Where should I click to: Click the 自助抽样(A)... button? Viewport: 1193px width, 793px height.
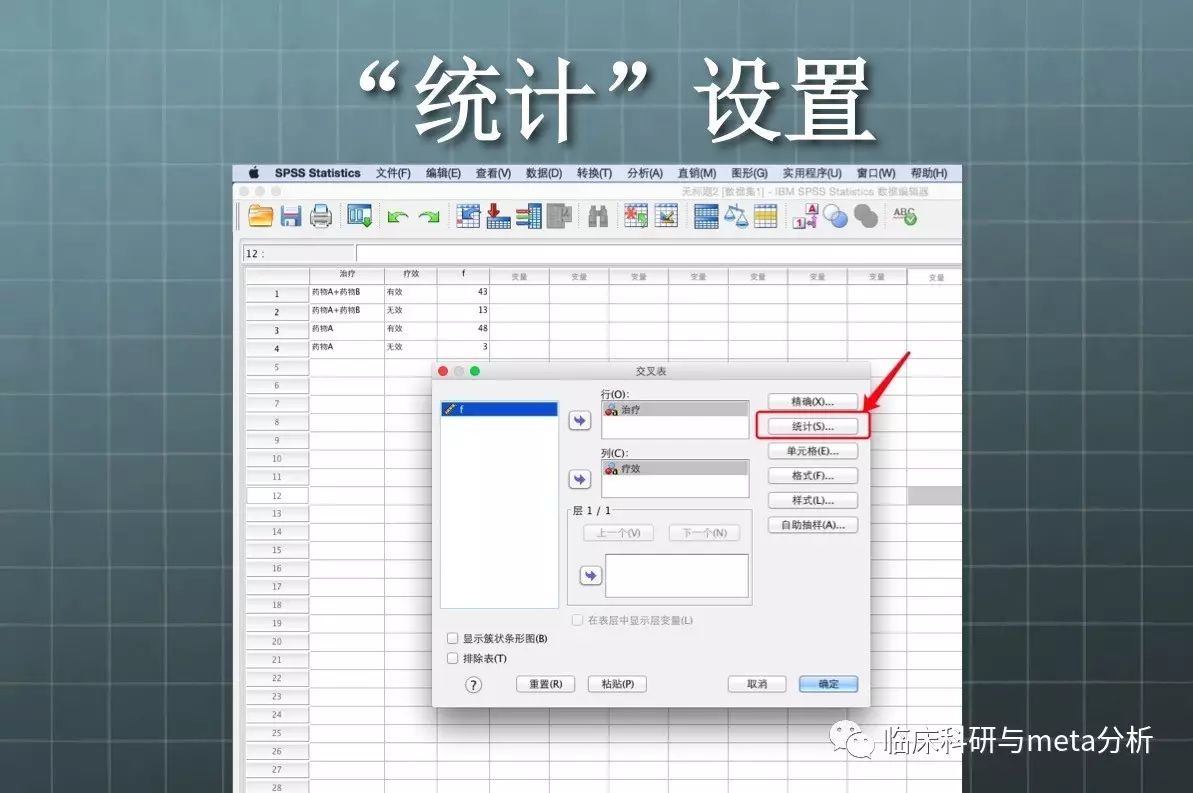pos(813,525)
